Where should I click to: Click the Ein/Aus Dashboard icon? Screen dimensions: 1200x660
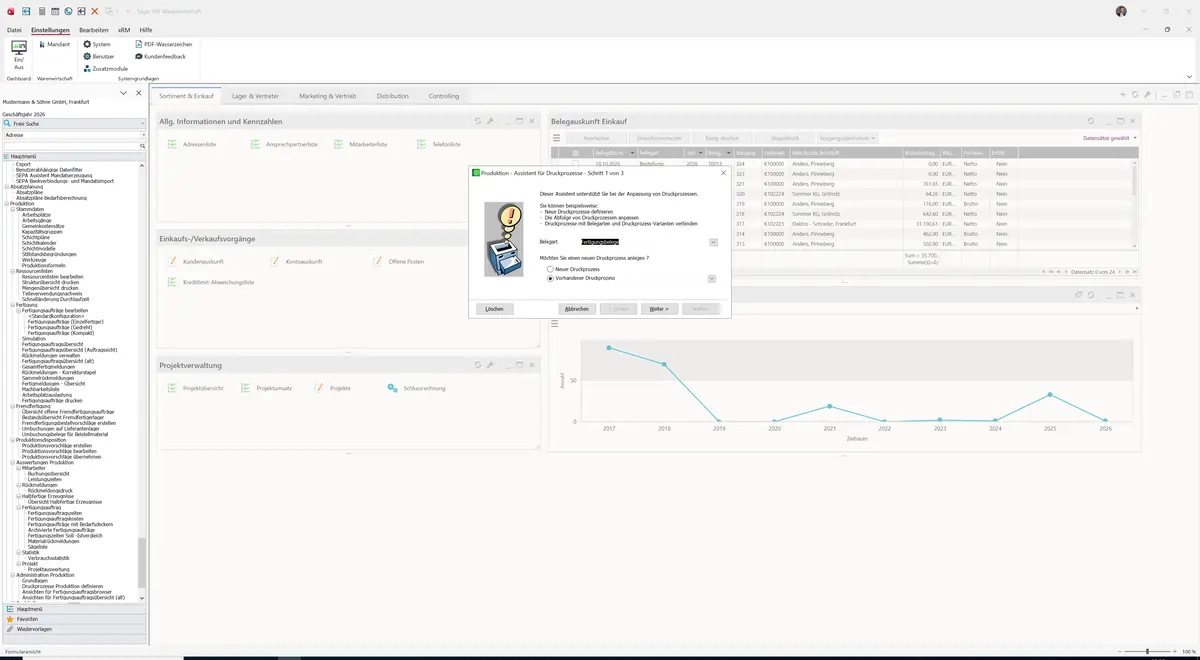[18, 56]
